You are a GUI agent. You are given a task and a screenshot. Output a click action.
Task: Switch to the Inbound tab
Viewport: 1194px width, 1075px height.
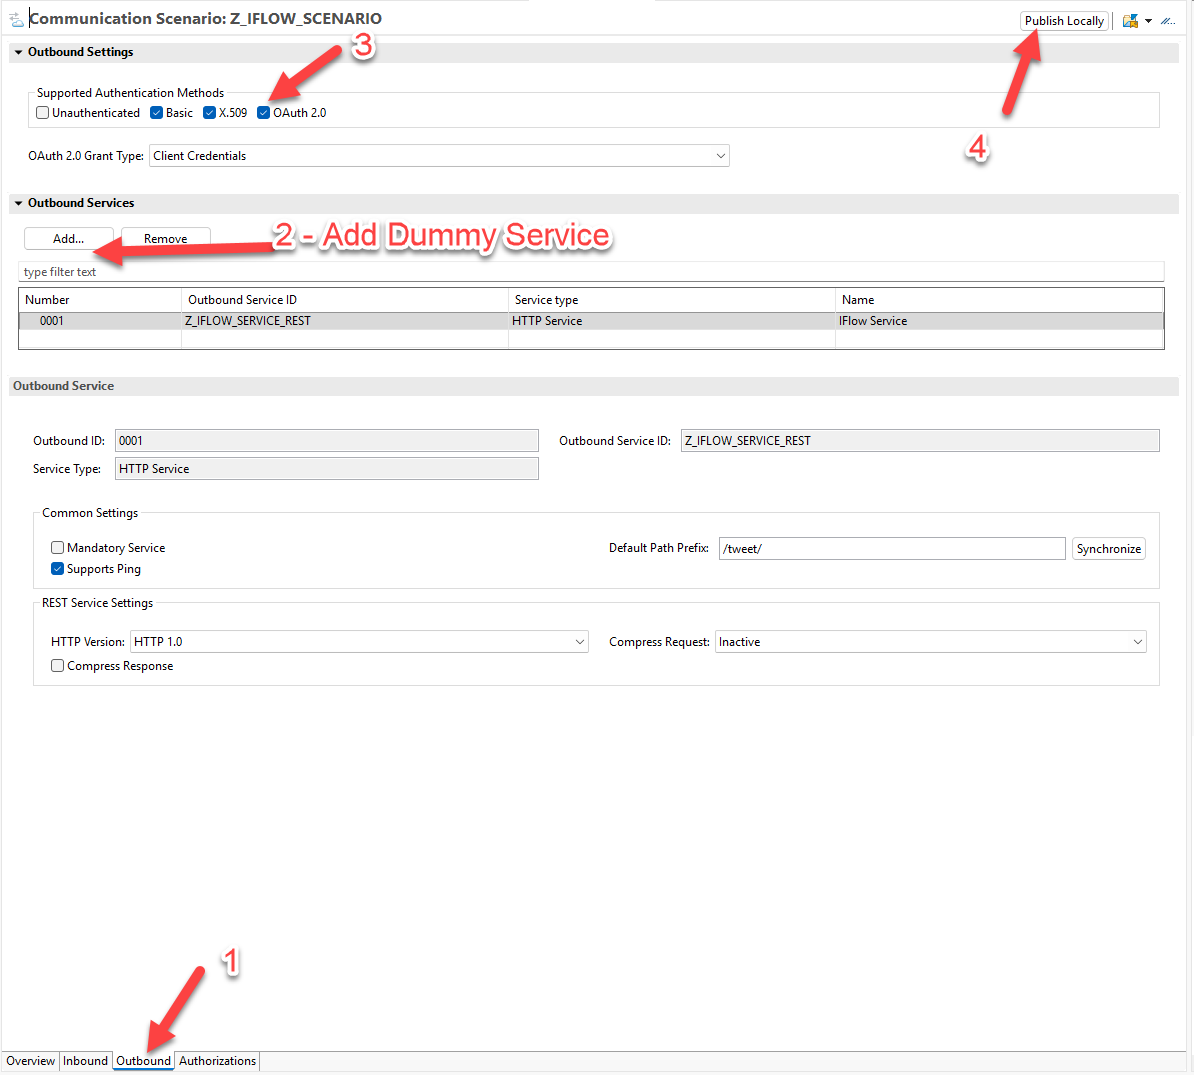click(85, 1061)
